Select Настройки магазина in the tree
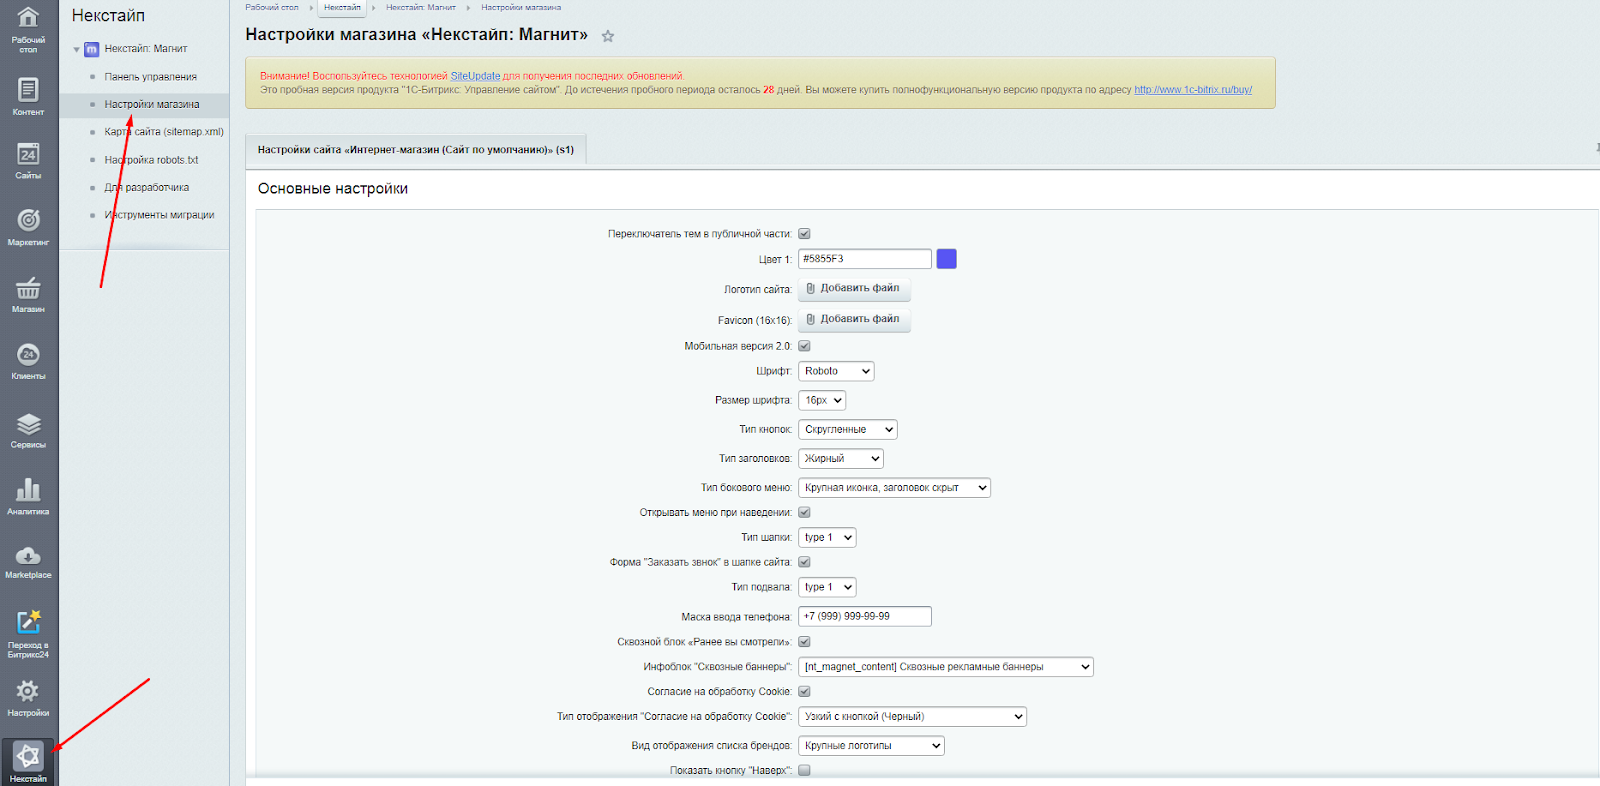The height and width of the screenshot is (786, 1600). tap(152, 104)
